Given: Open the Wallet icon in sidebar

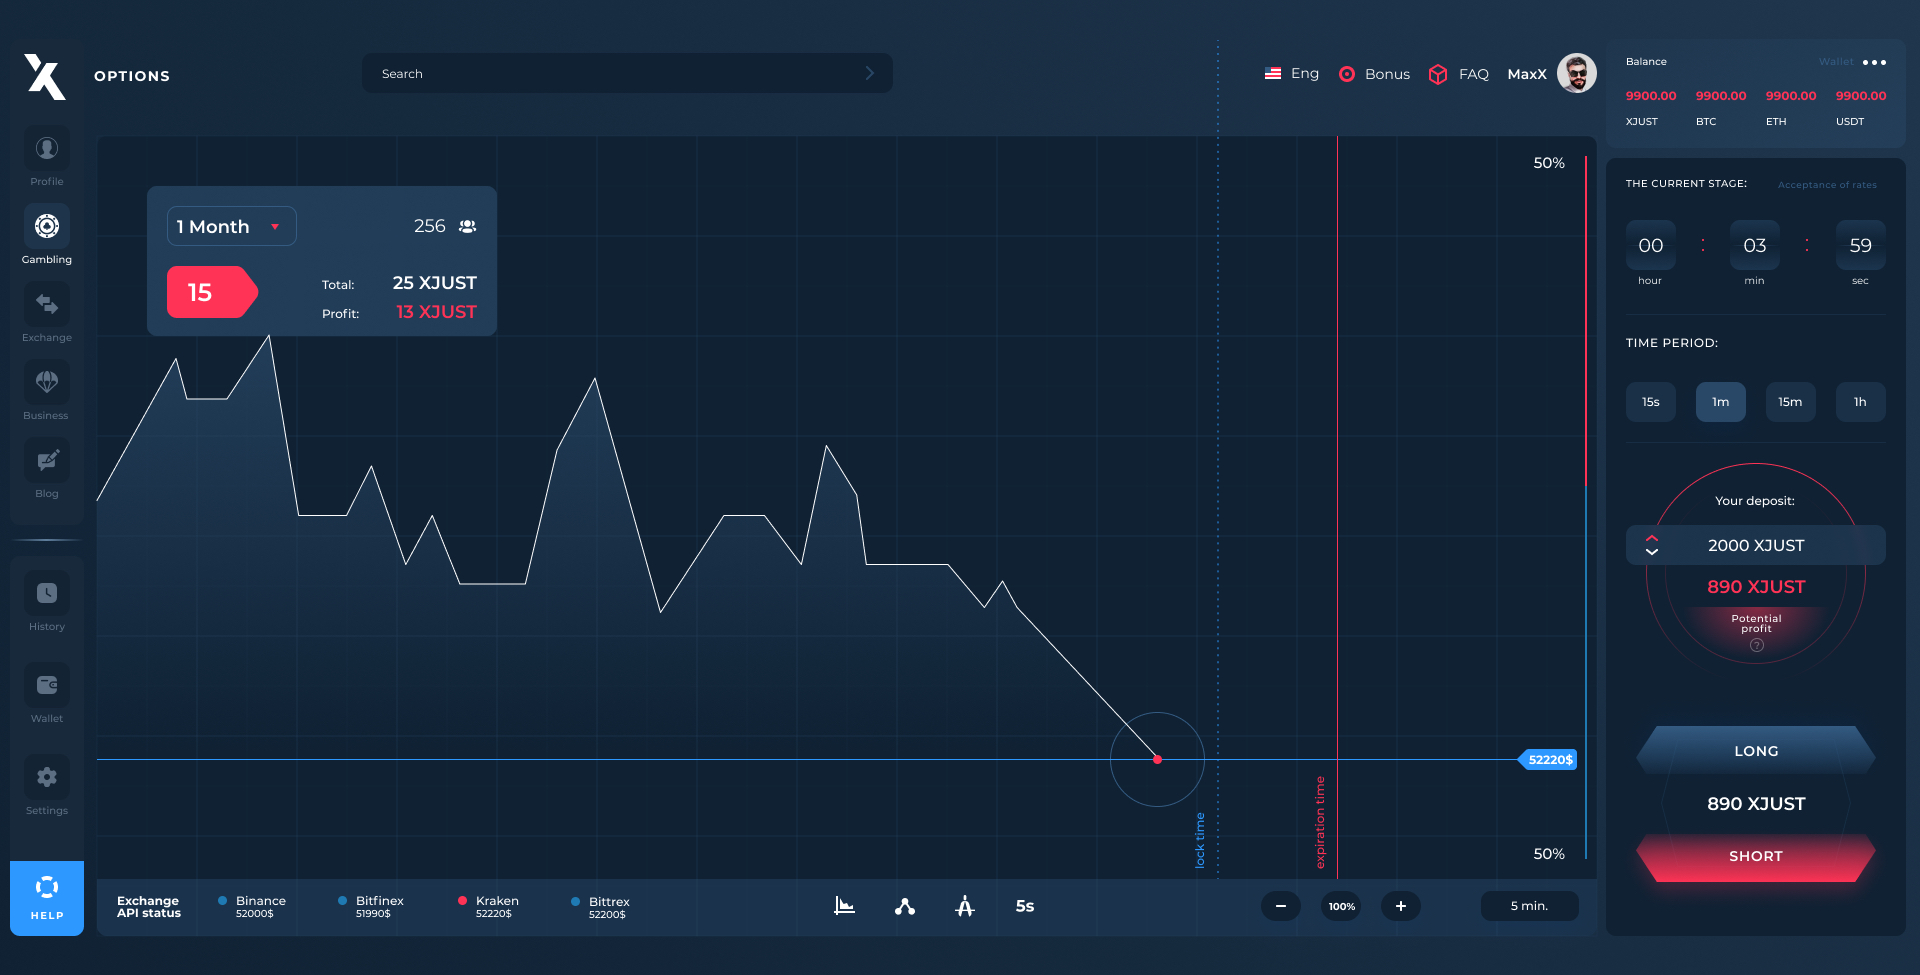Looking at the screenshot, I should (x=47, y=686).
